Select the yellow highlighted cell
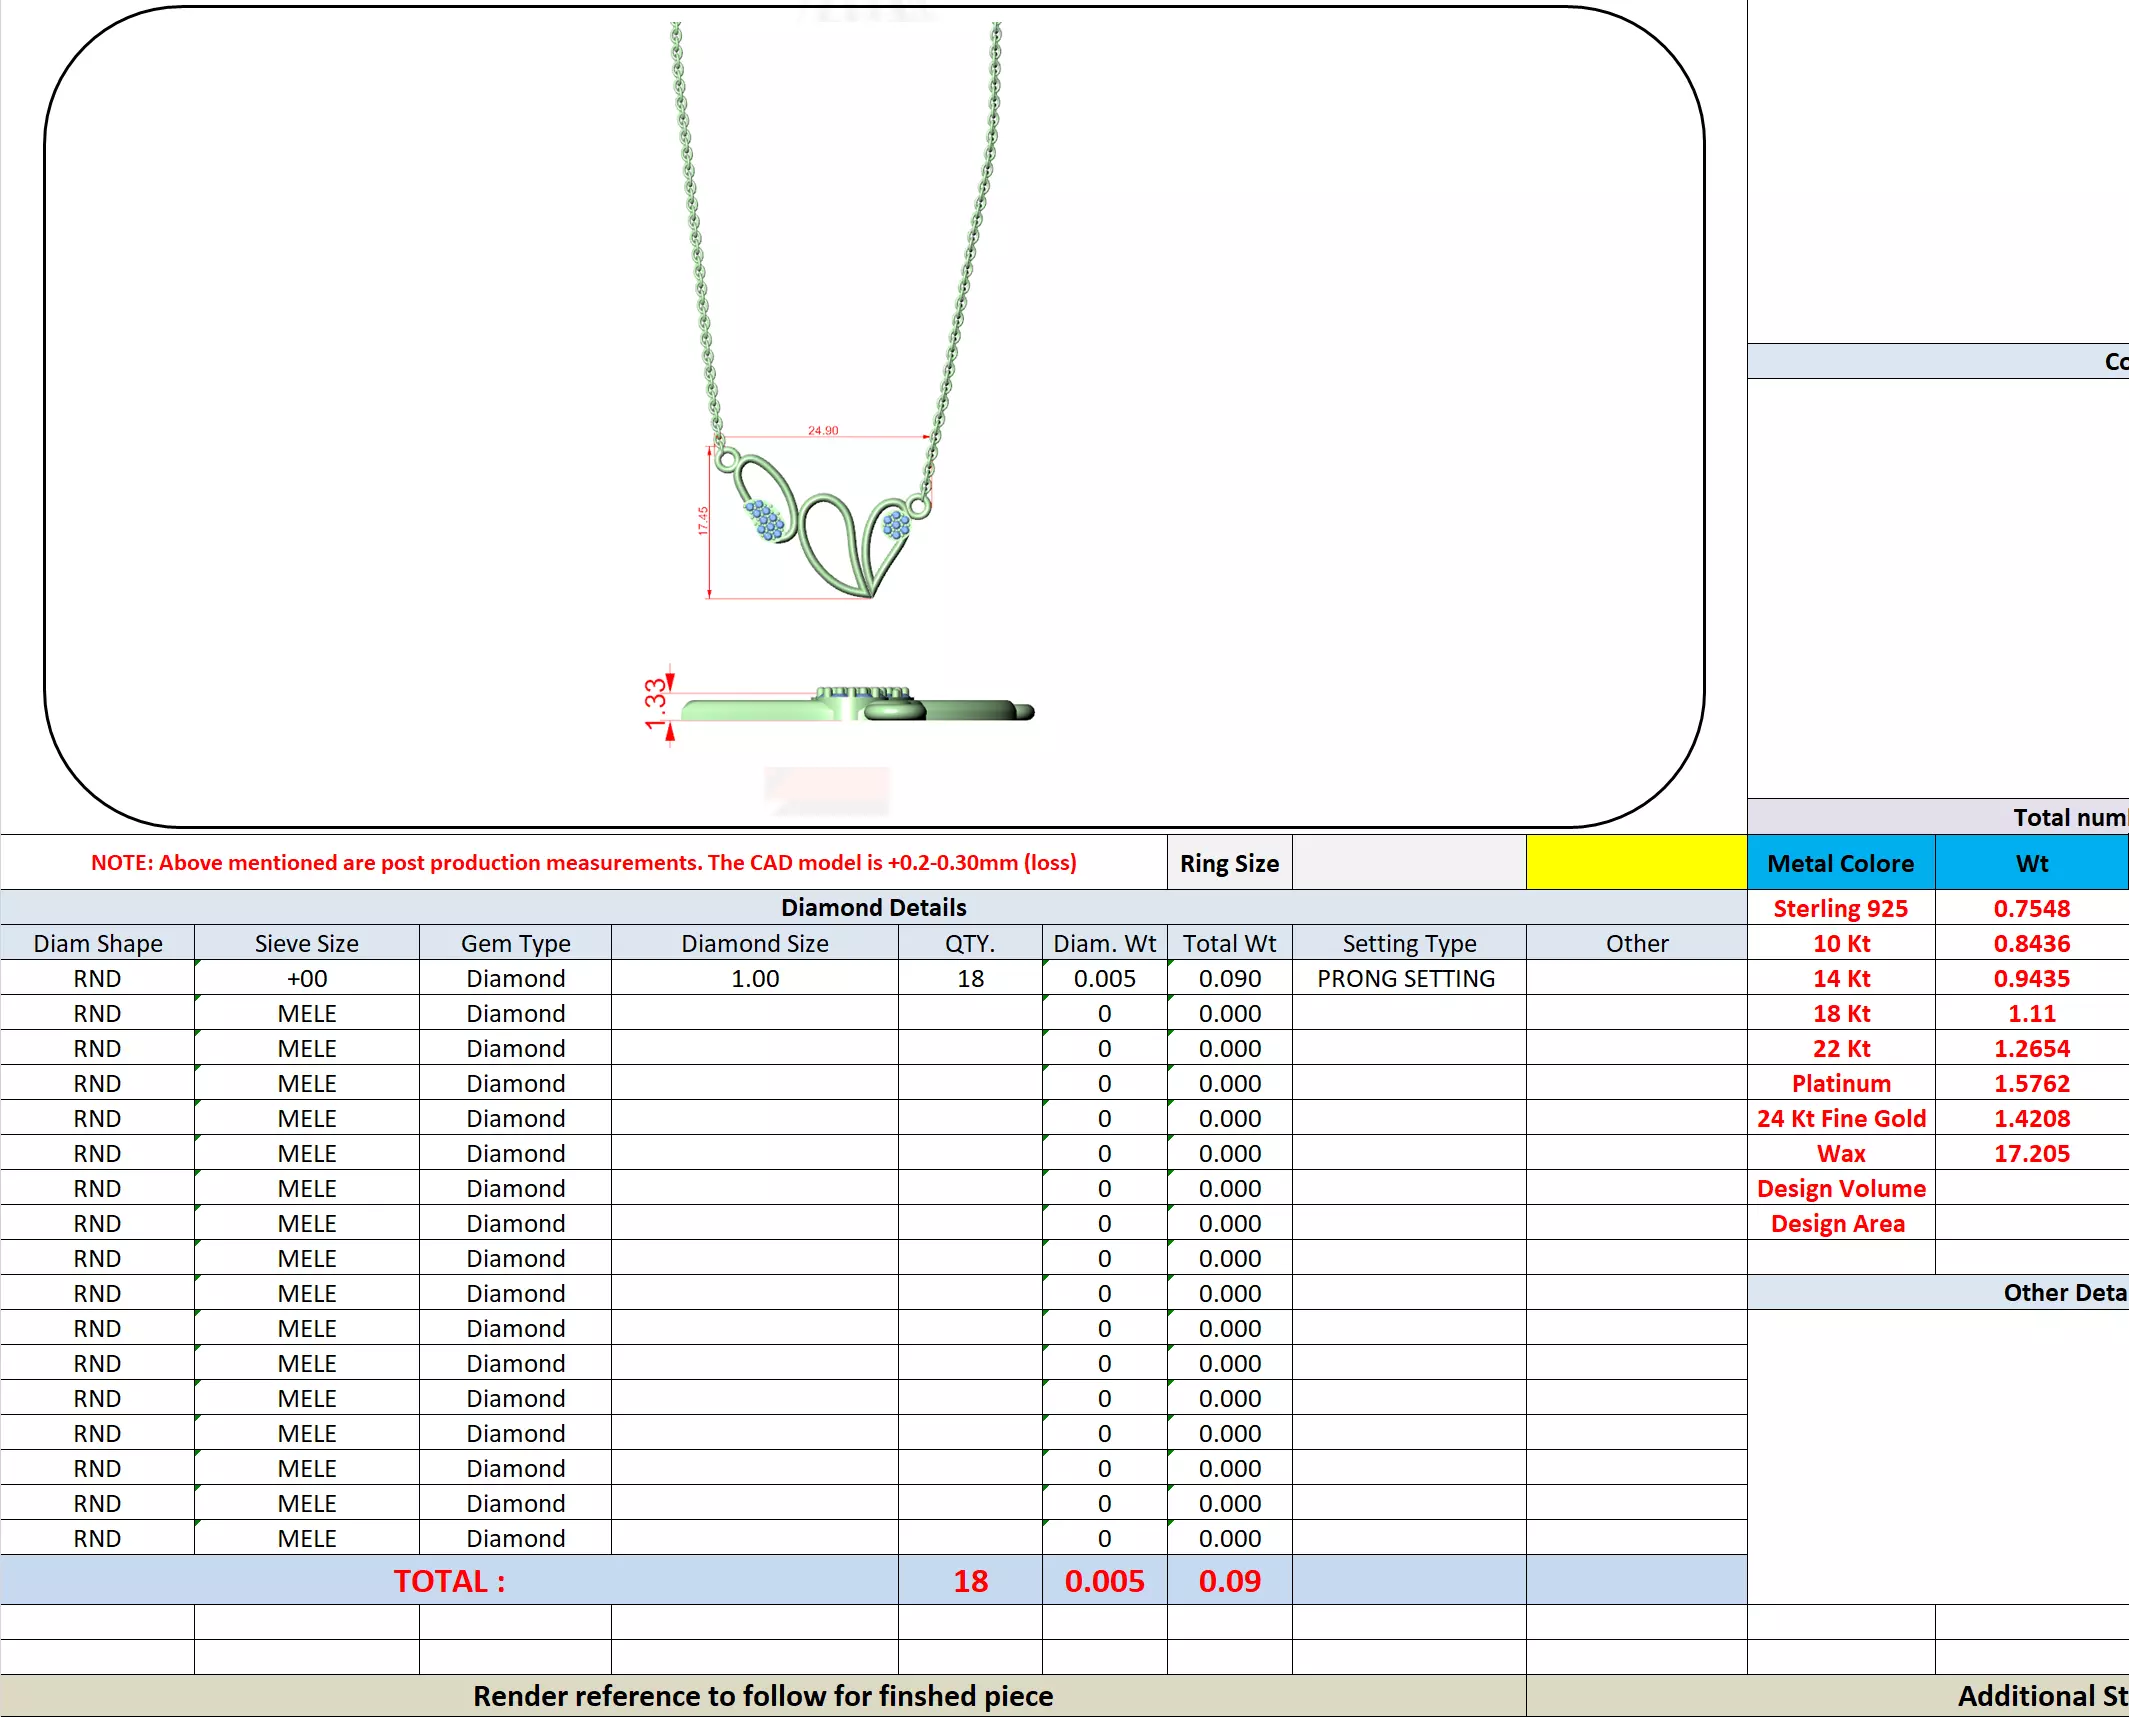The height and width of the screenshot is (1717, 2129). point(1636,862)
